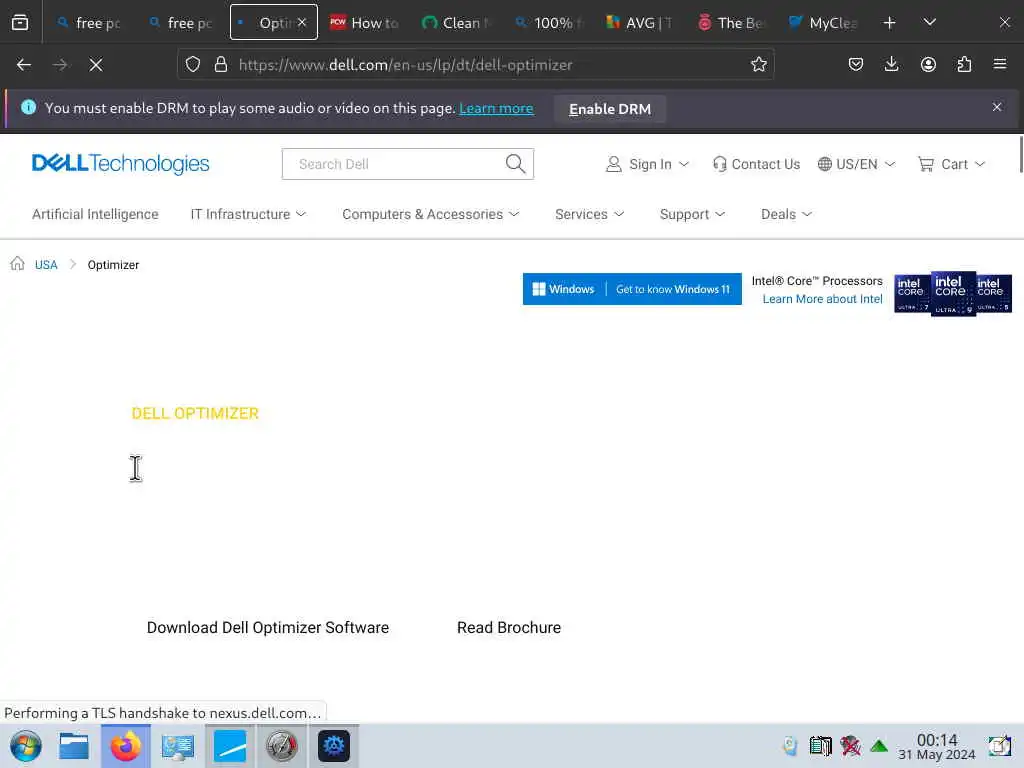Go back to the previous page

click(x=24, y=65)
